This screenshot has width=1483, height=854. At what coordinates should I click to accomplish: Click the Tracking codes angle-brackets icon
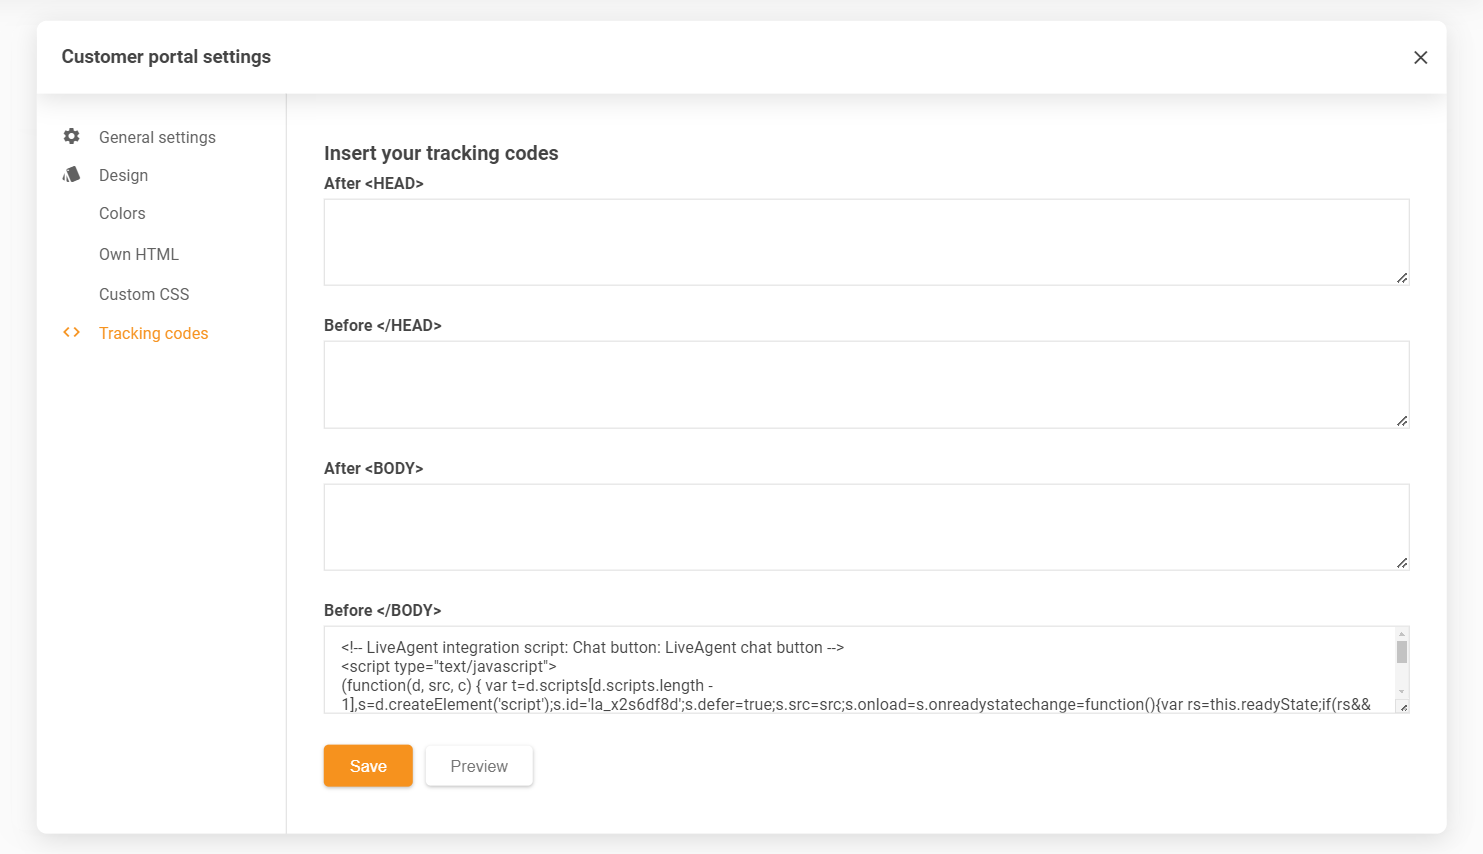click(x=71, y=332)
